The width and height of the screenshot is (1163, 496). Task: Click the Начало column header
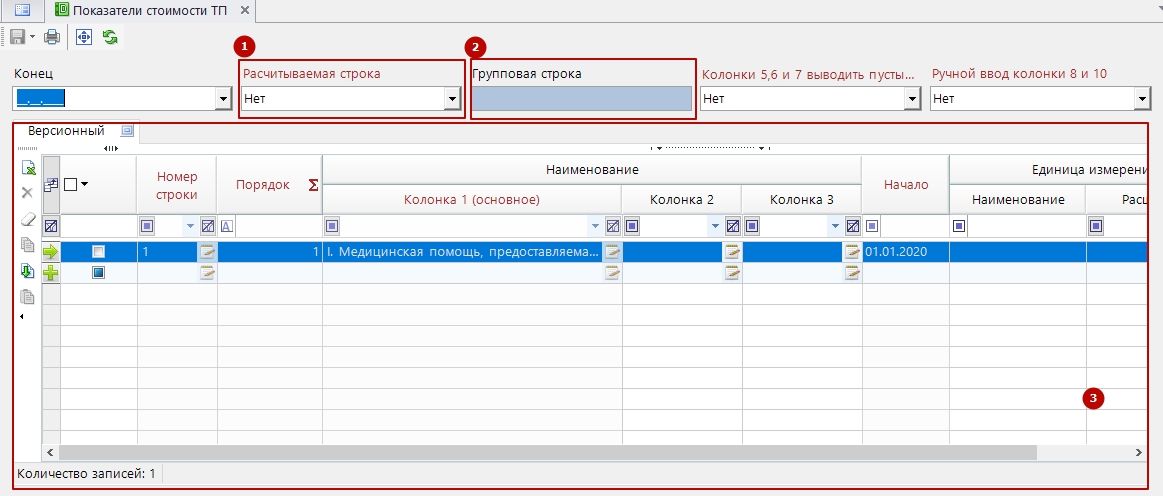905,184
